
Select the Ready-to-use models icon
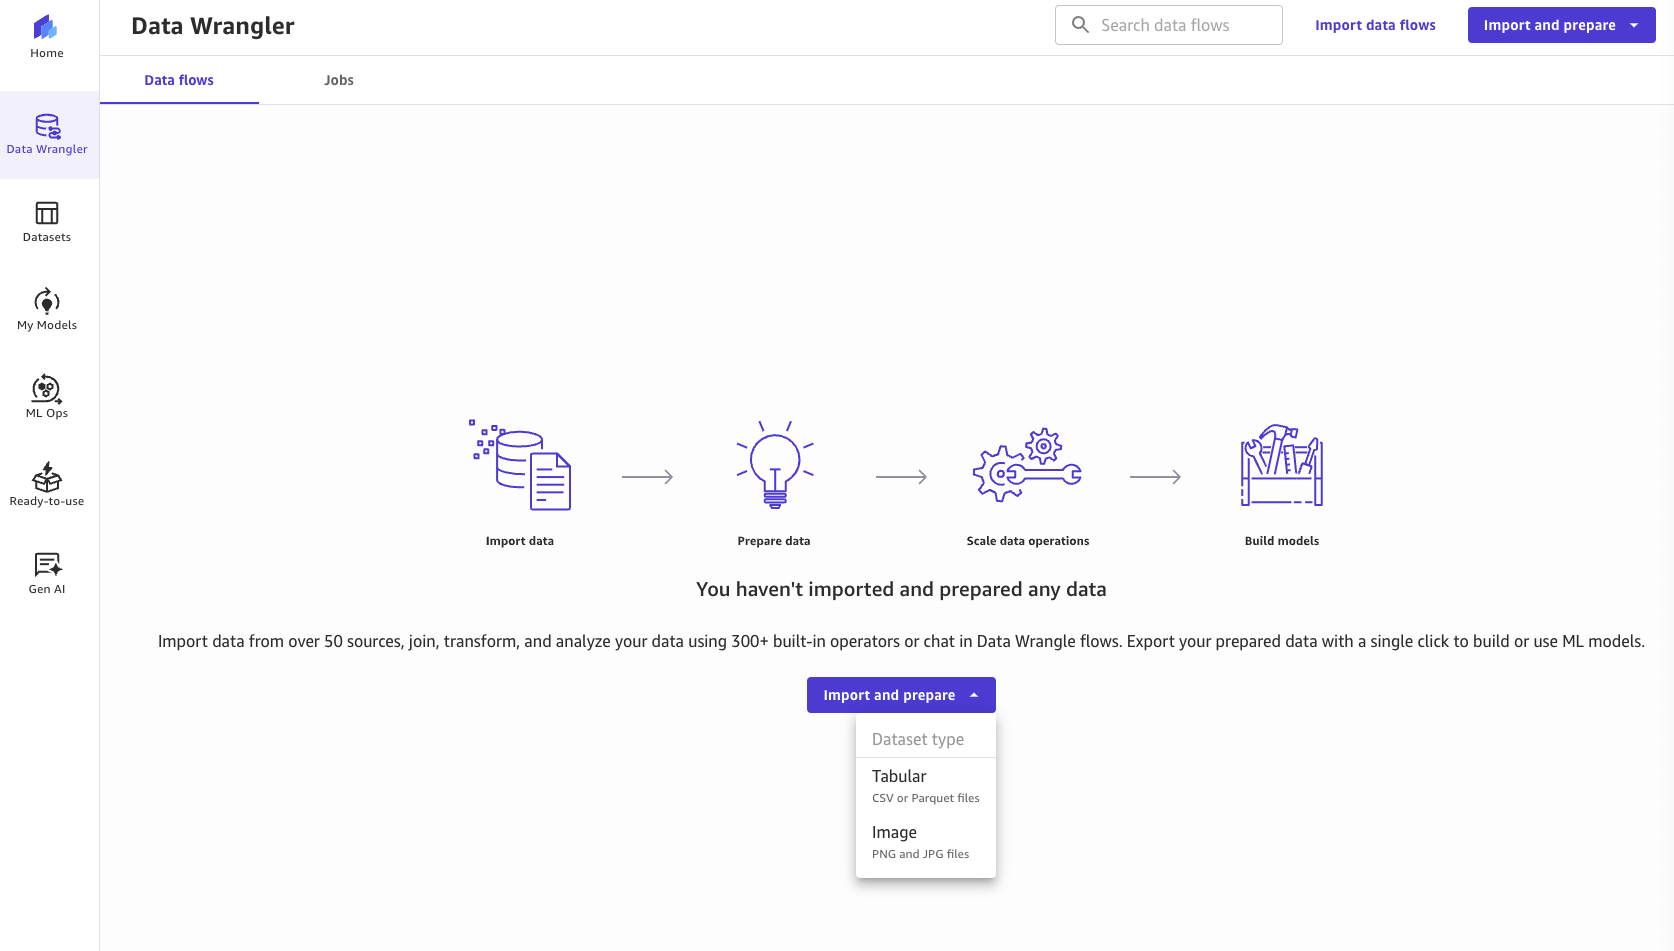[x=46, y=477]
